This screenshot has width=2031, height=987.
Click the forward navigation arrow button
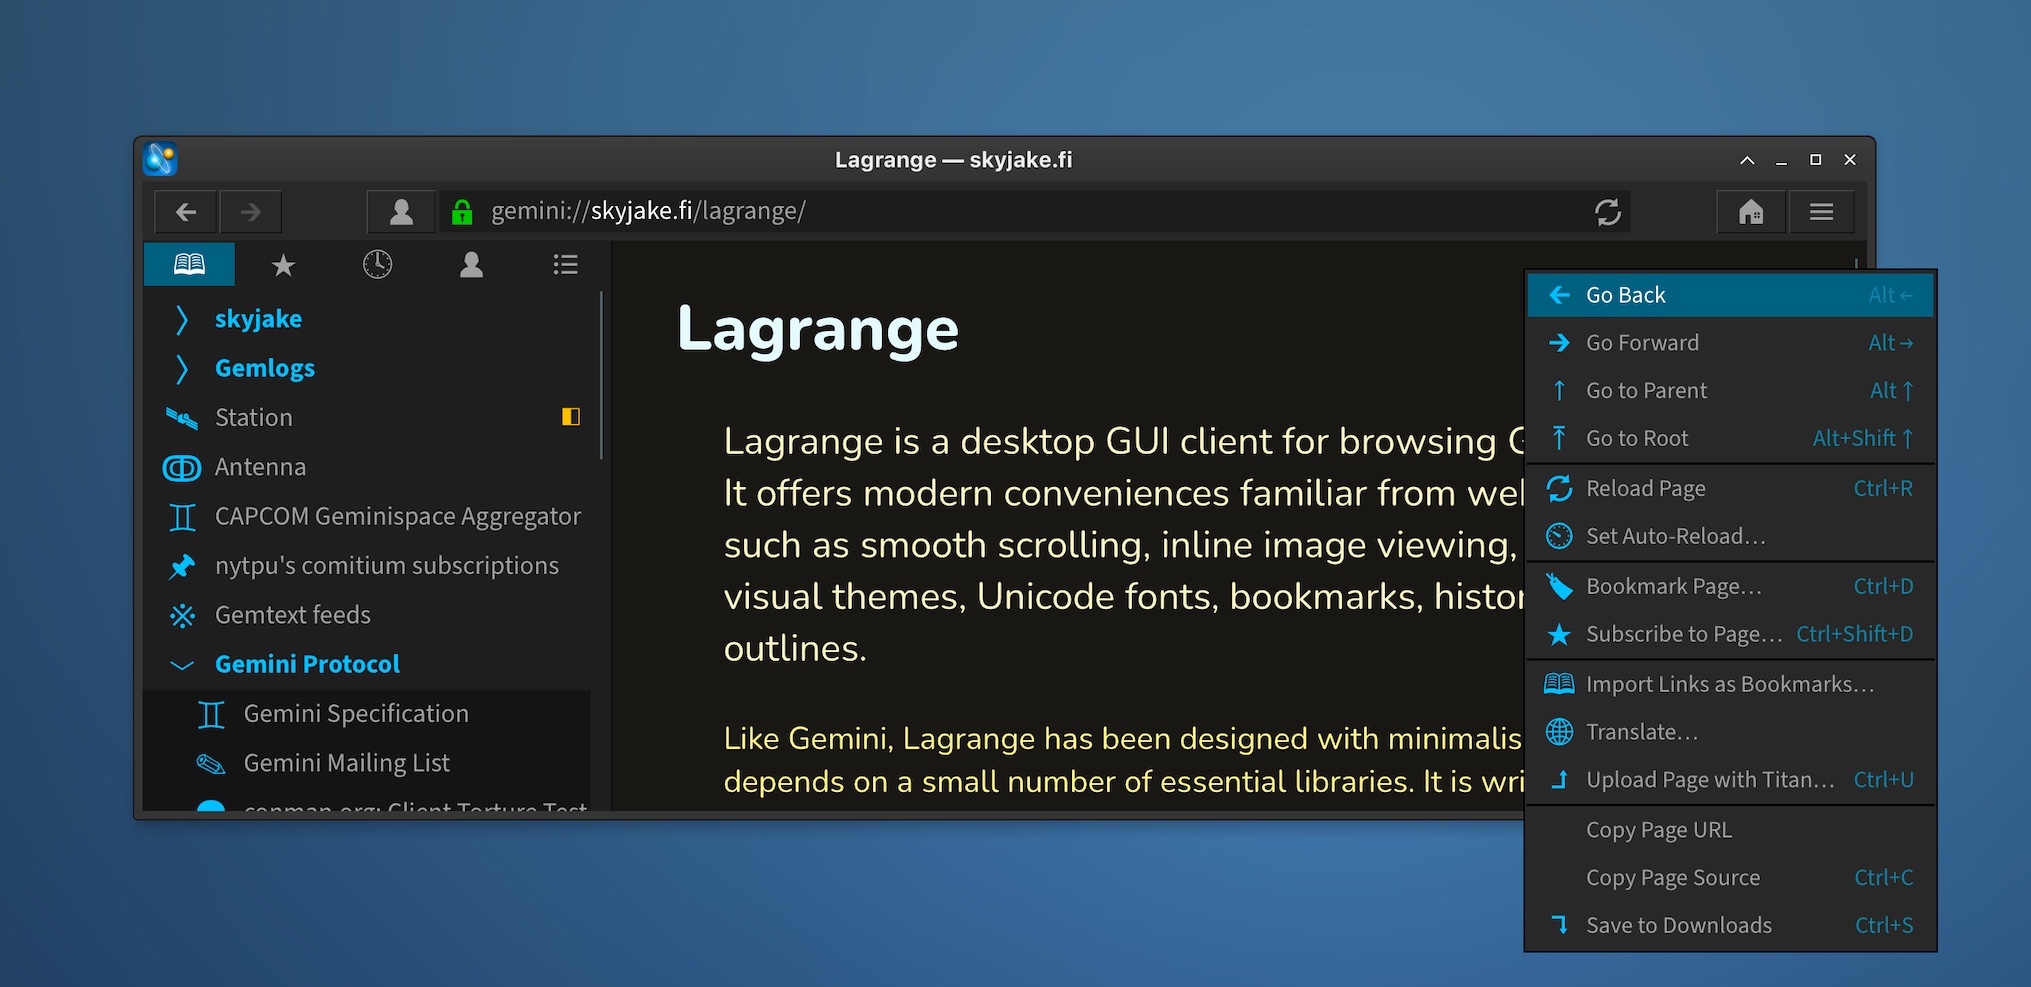tap(251, 212)
